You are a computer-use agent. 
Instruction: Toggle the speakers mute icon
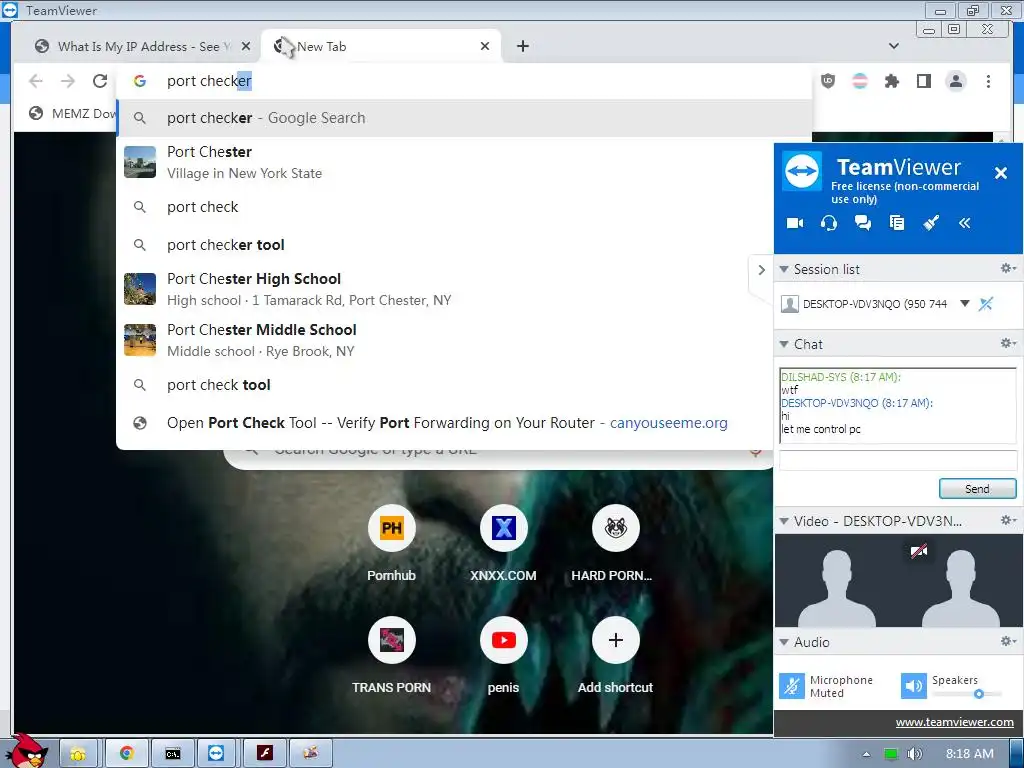point(914,686)
